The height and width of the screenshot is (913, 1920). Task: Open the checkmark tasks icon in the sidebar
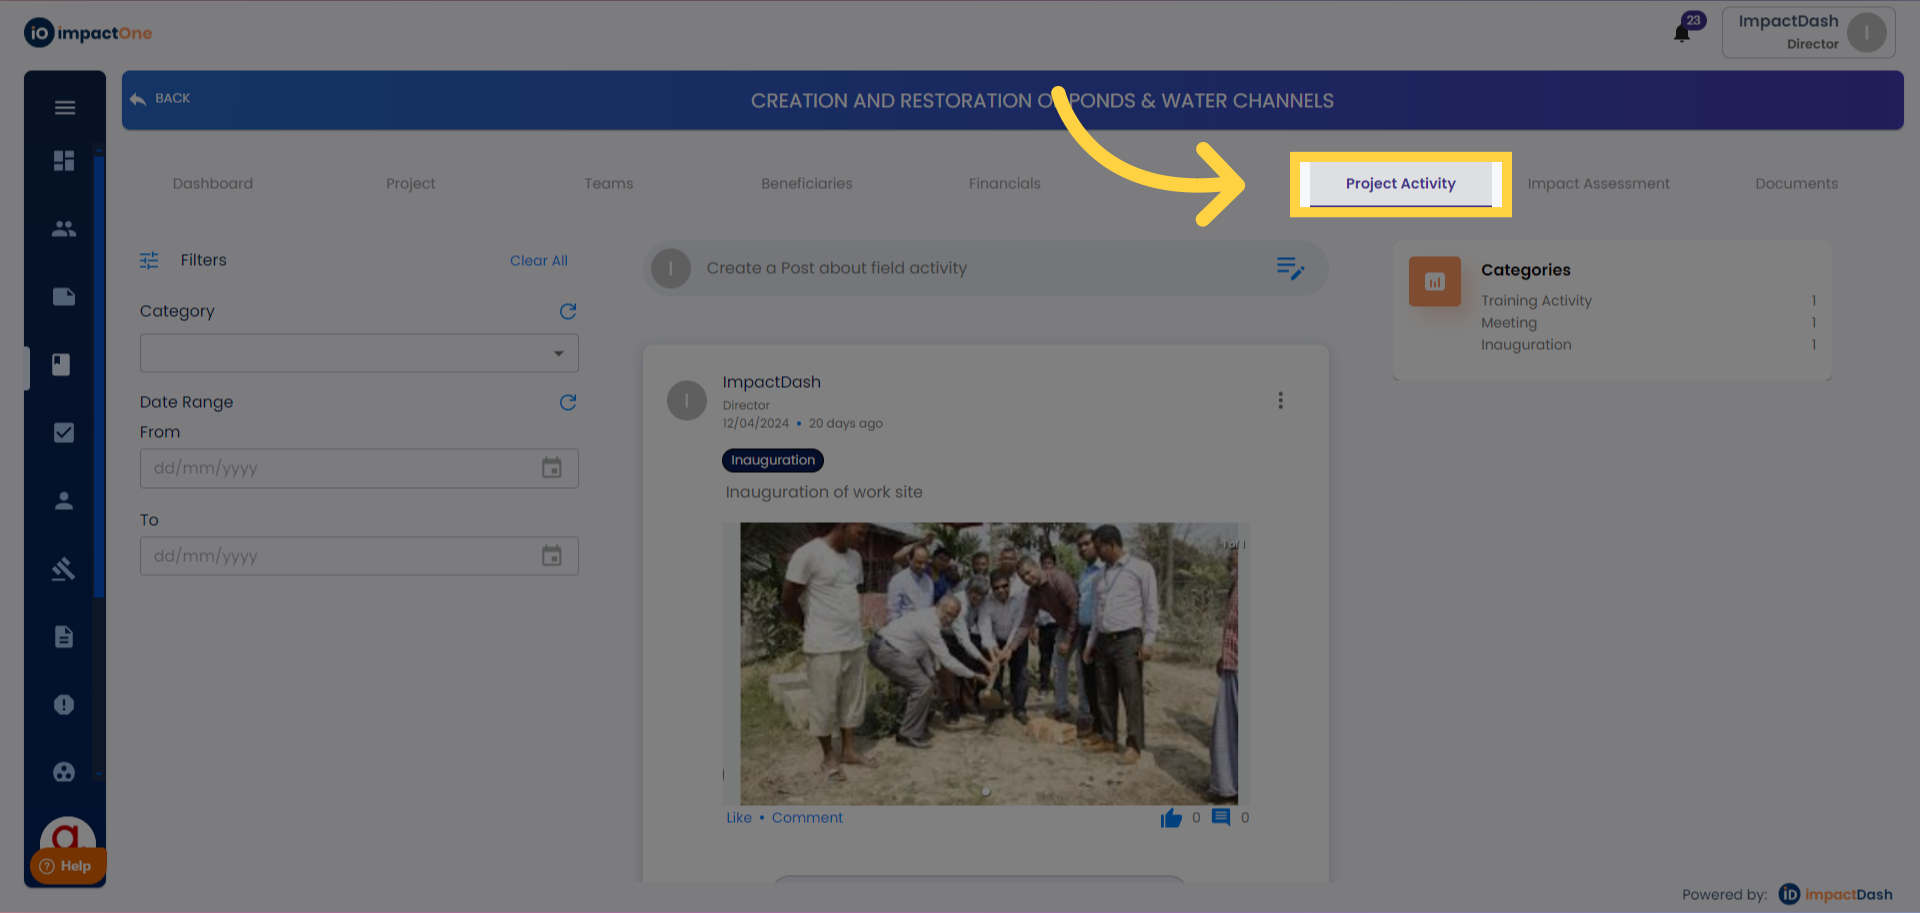[64, 433]
